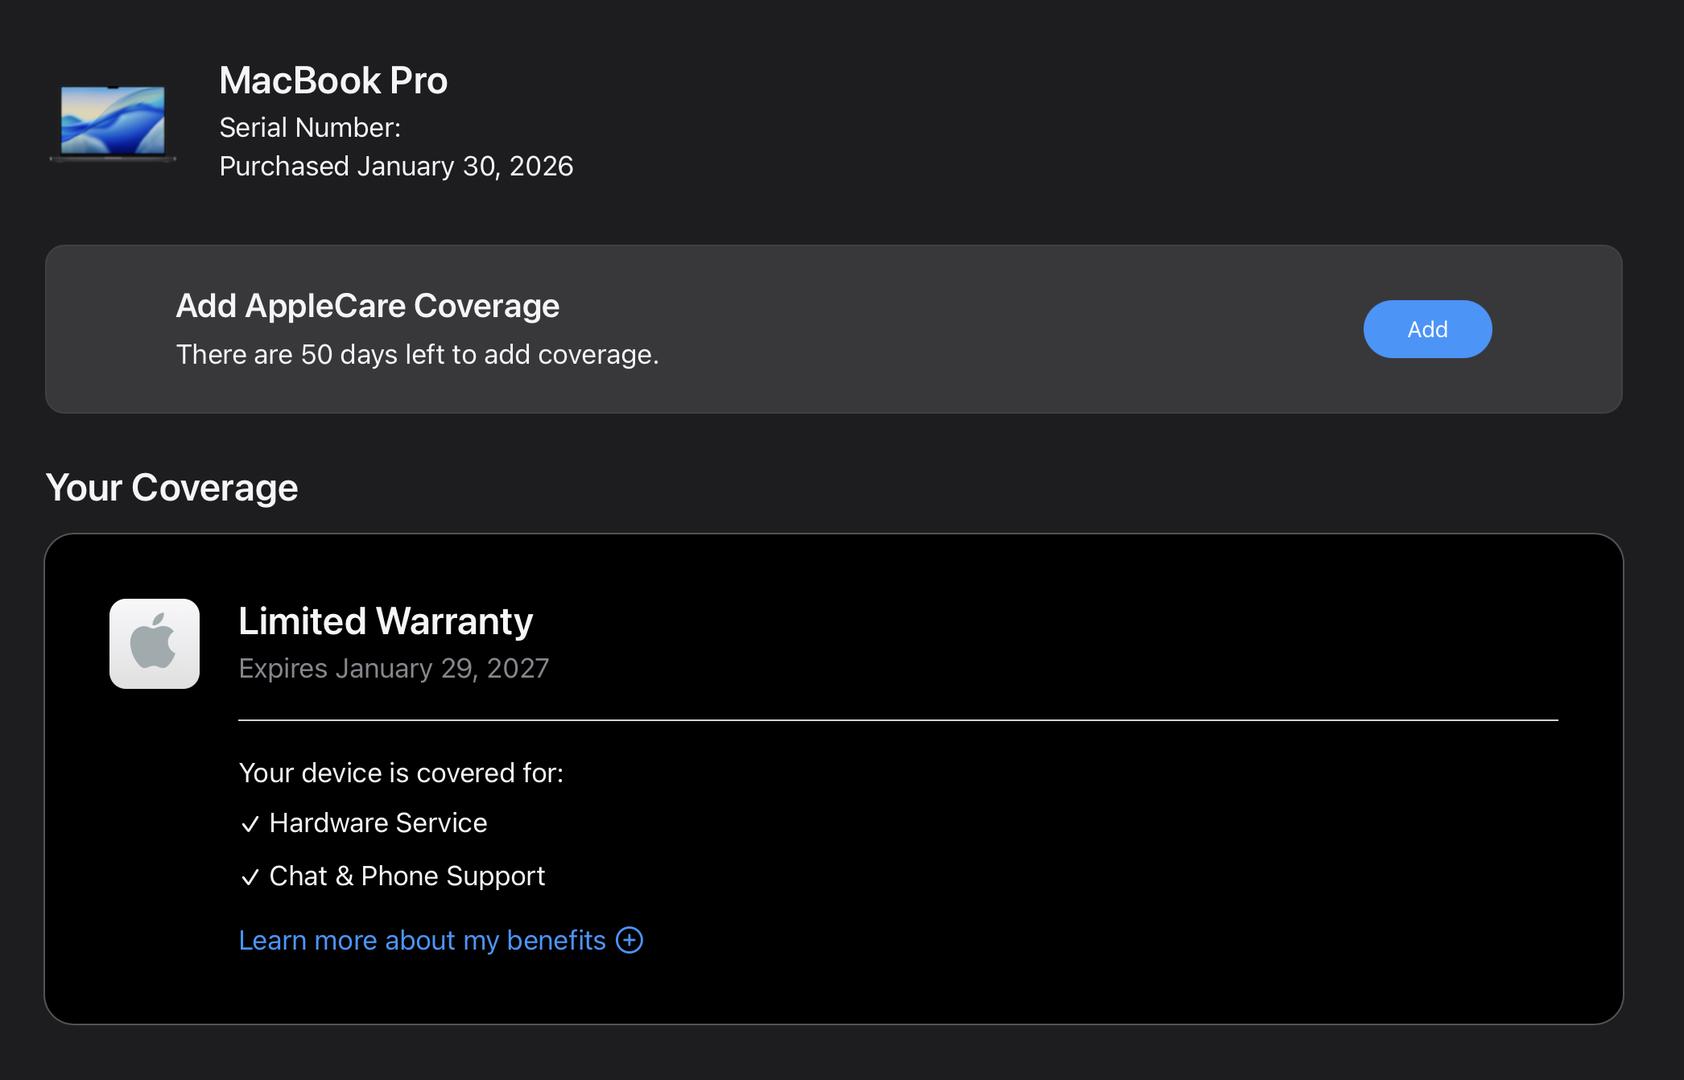Click the Purchased January 30, 2026 text
Screen dimensions: 1684x1080
tap(396, 166)
